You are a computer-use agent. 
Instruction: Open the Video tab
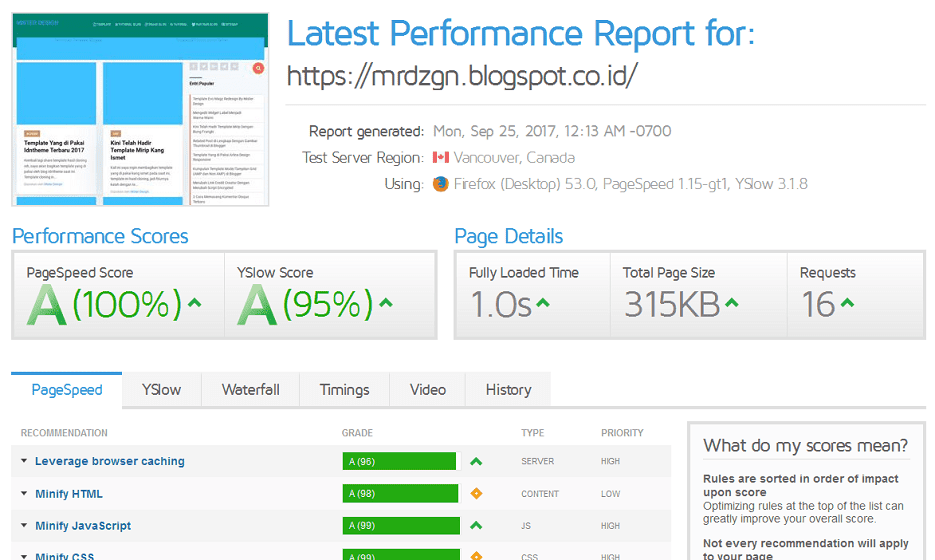click(x=428, y=390)
